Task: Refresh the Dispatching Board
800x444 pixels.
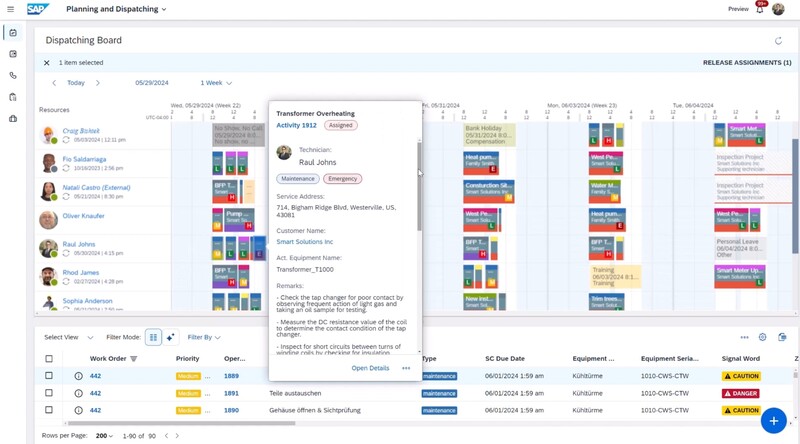Action: coord(779,41)
